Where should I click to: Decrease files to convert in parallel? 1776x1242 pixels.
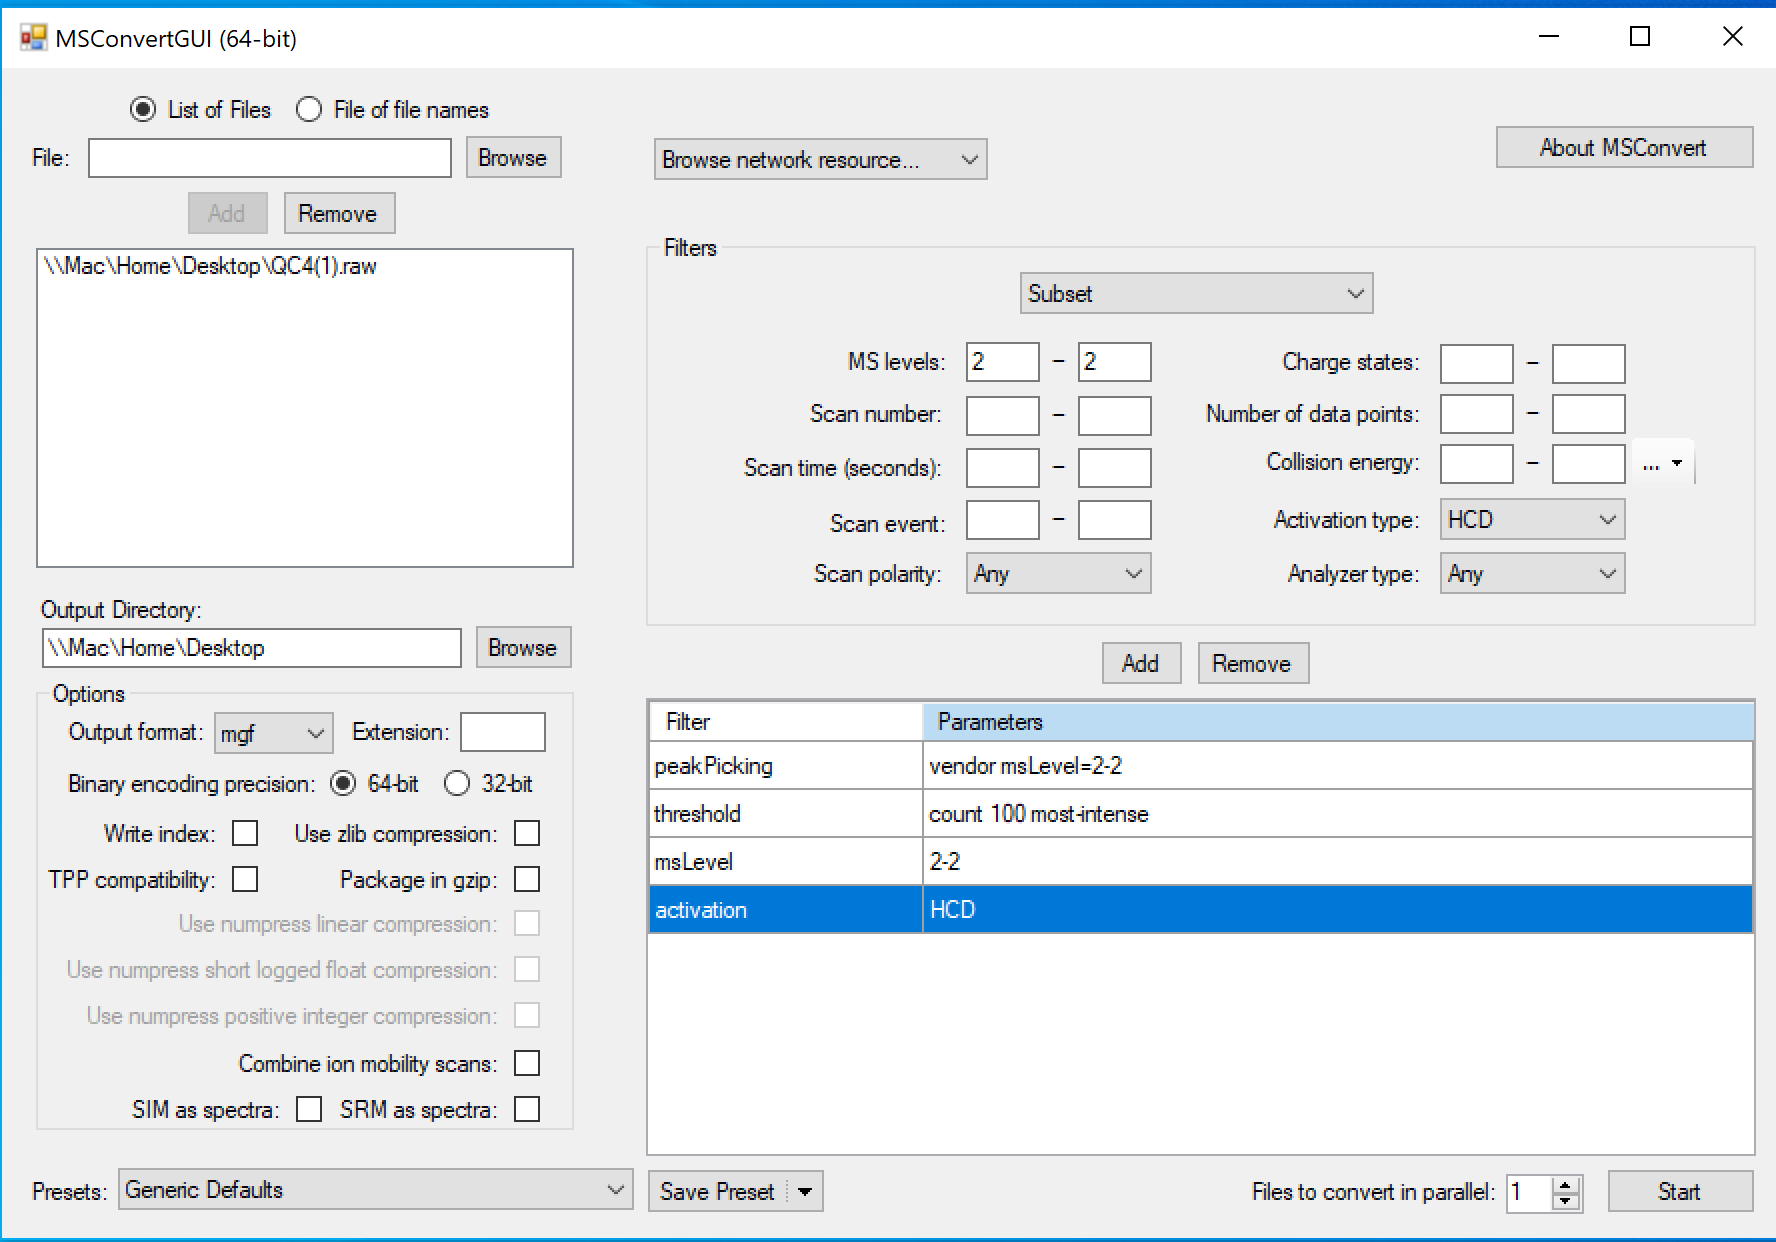[x=1567, y=1201]
